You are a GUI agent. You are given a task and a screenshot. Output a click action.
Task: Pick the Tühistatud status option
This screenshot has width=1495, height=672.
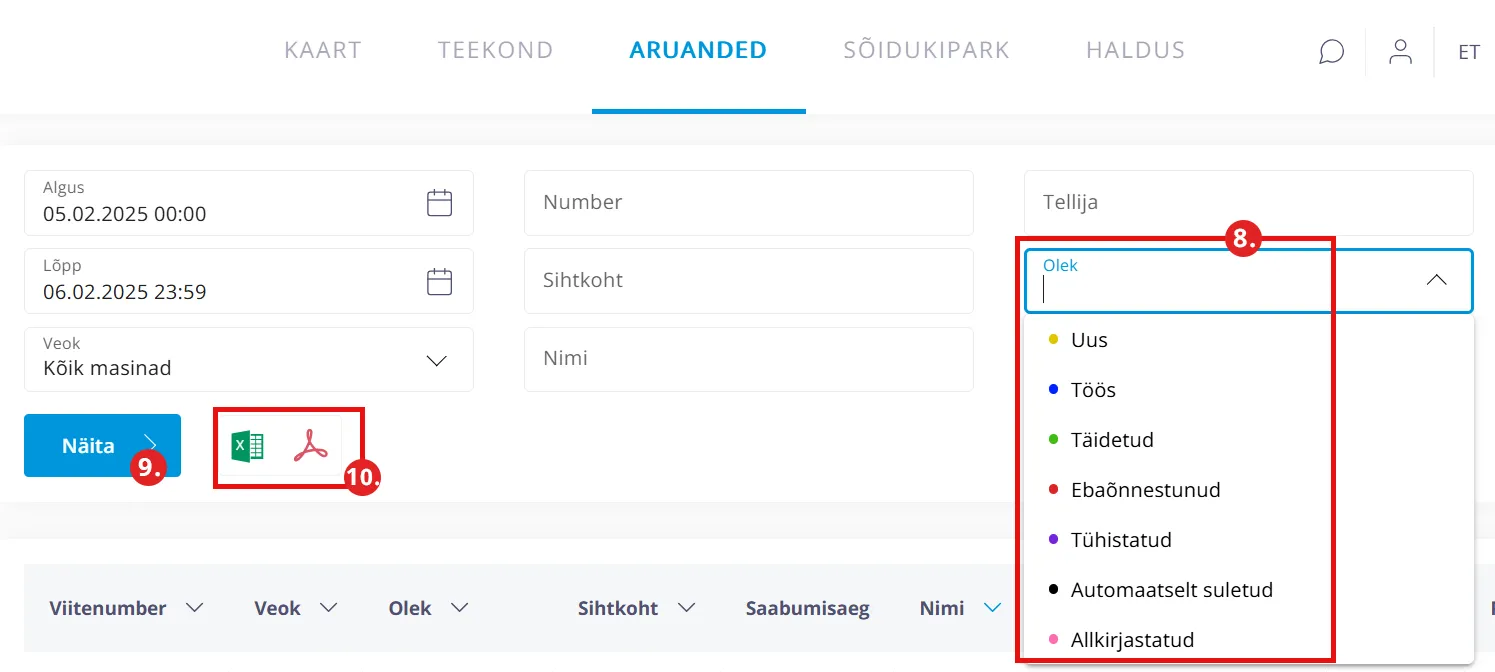[1120, 540]
